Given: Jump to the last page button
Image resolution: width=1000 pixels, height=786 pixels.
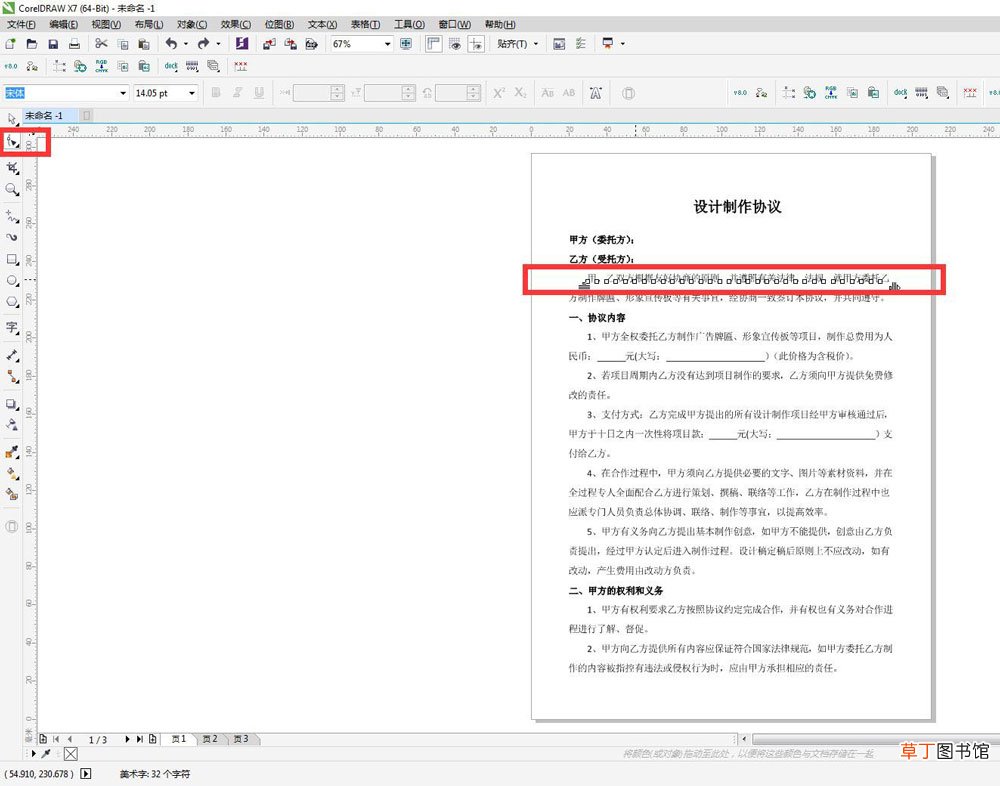Looking at the screenshot, I should click(140, 739).
